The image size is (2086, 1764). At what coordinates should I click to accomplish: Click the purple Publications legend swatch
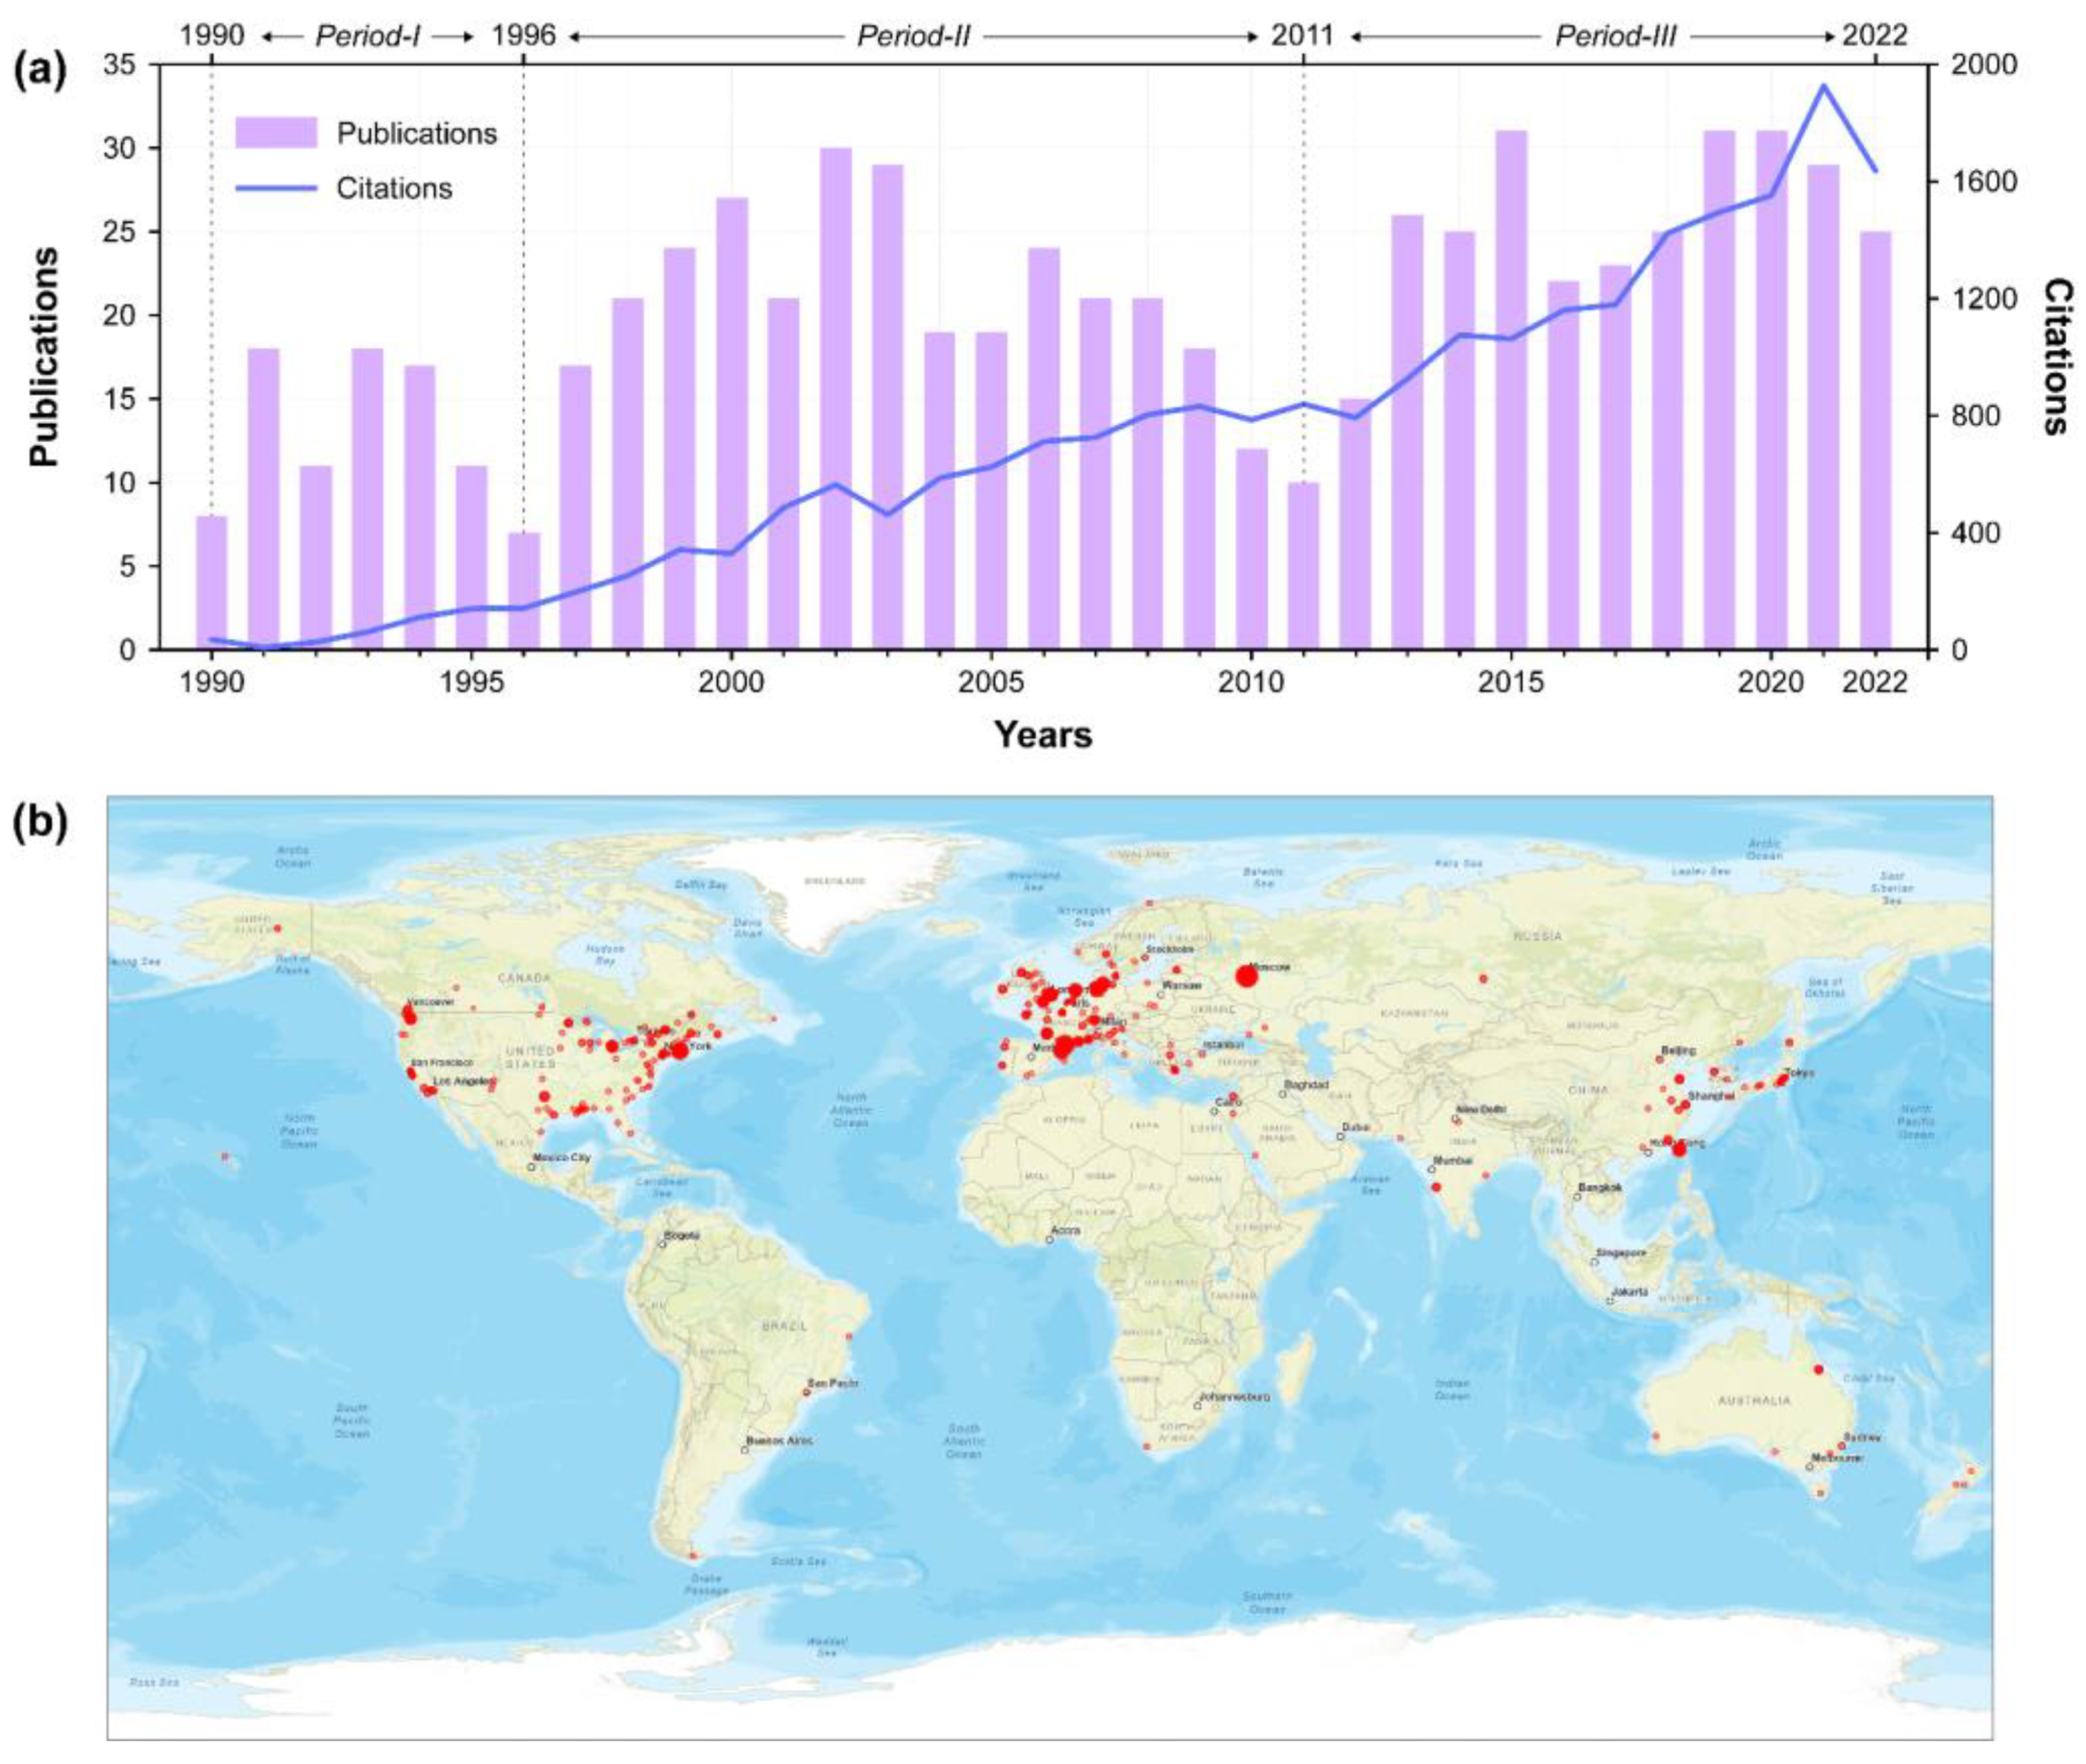276,133
